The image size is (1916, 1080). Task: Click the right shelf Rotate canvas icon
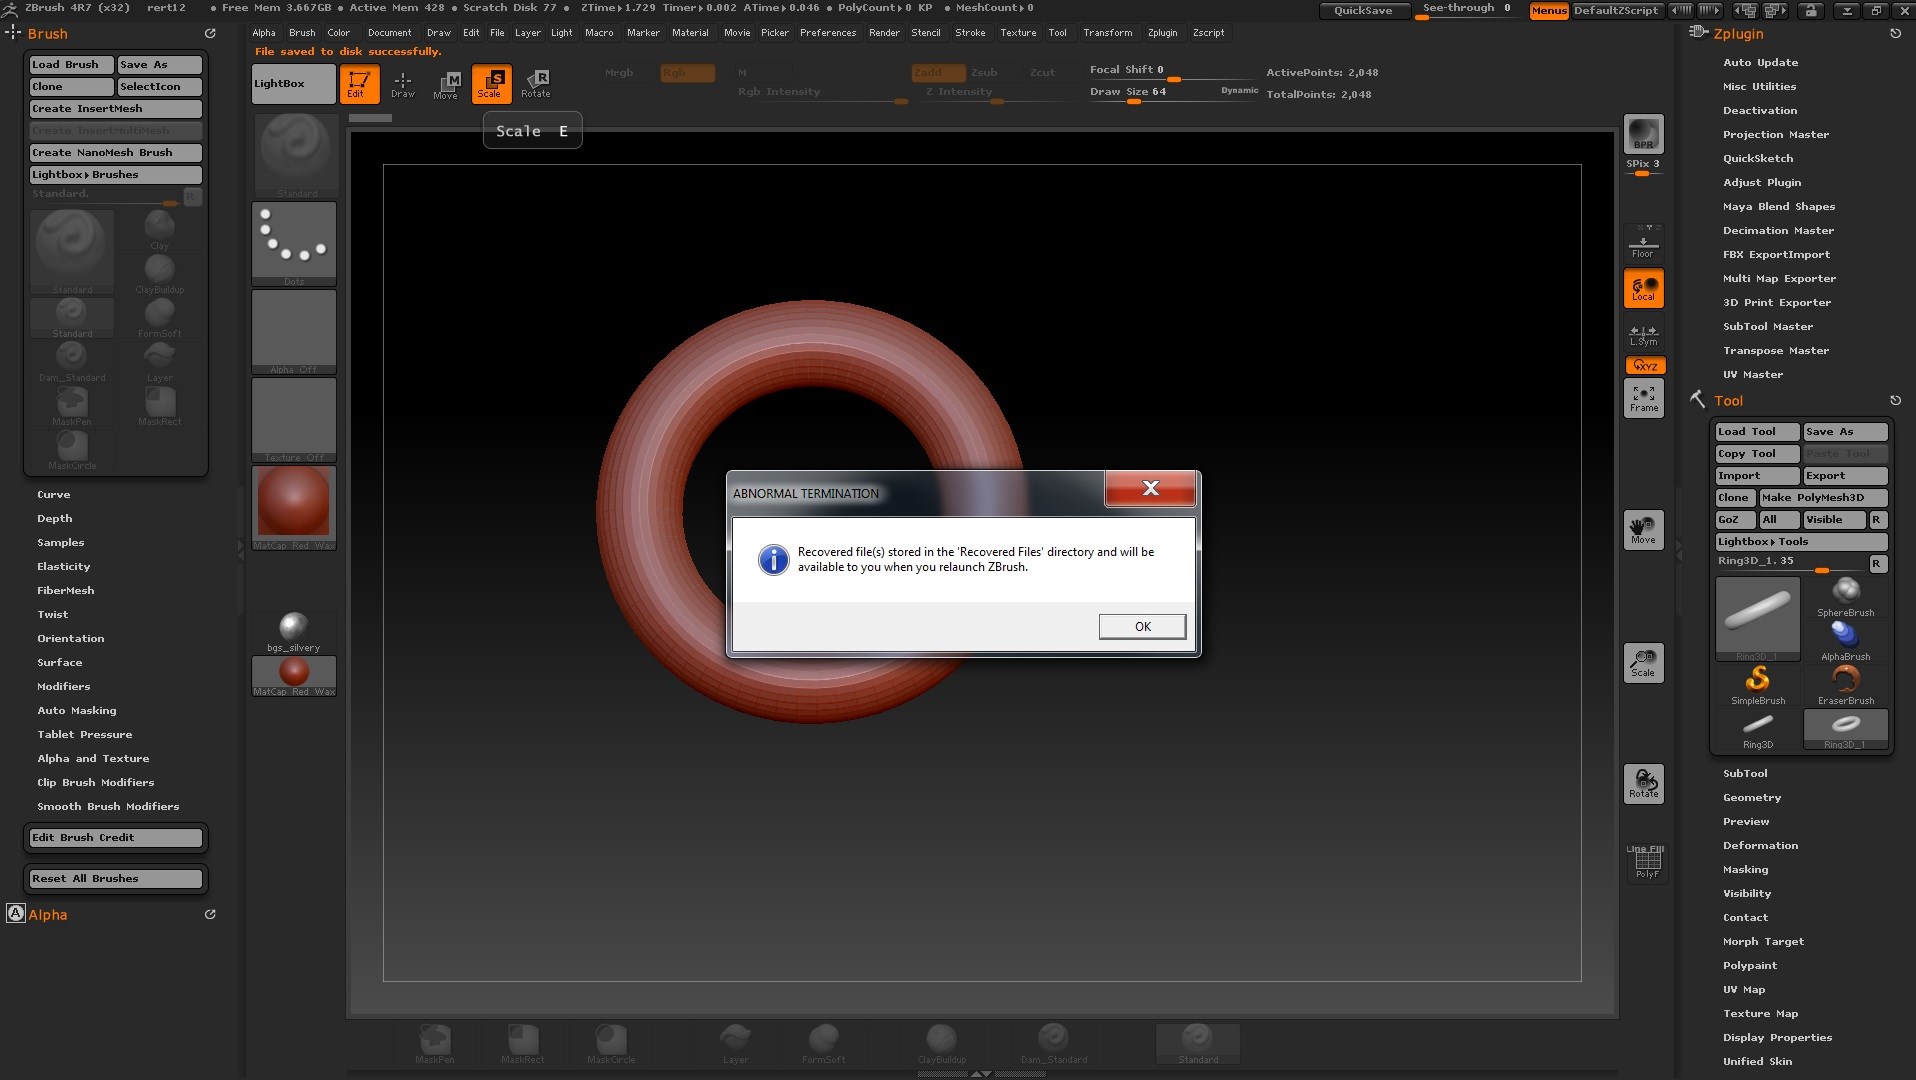pos(1643,784)
